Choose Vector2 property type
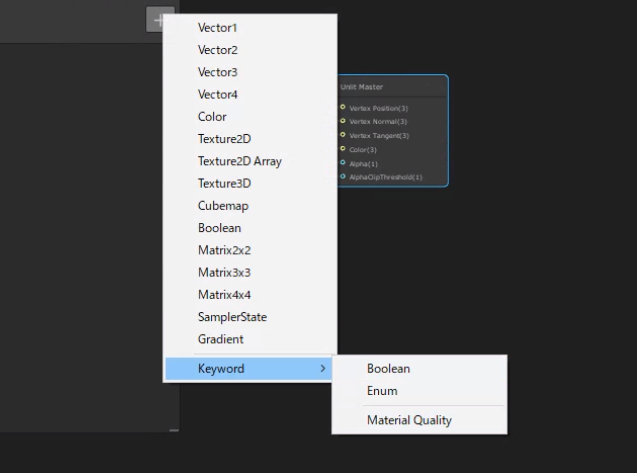The width and height of the screenshot is (637, 473). tap(250, 50)
